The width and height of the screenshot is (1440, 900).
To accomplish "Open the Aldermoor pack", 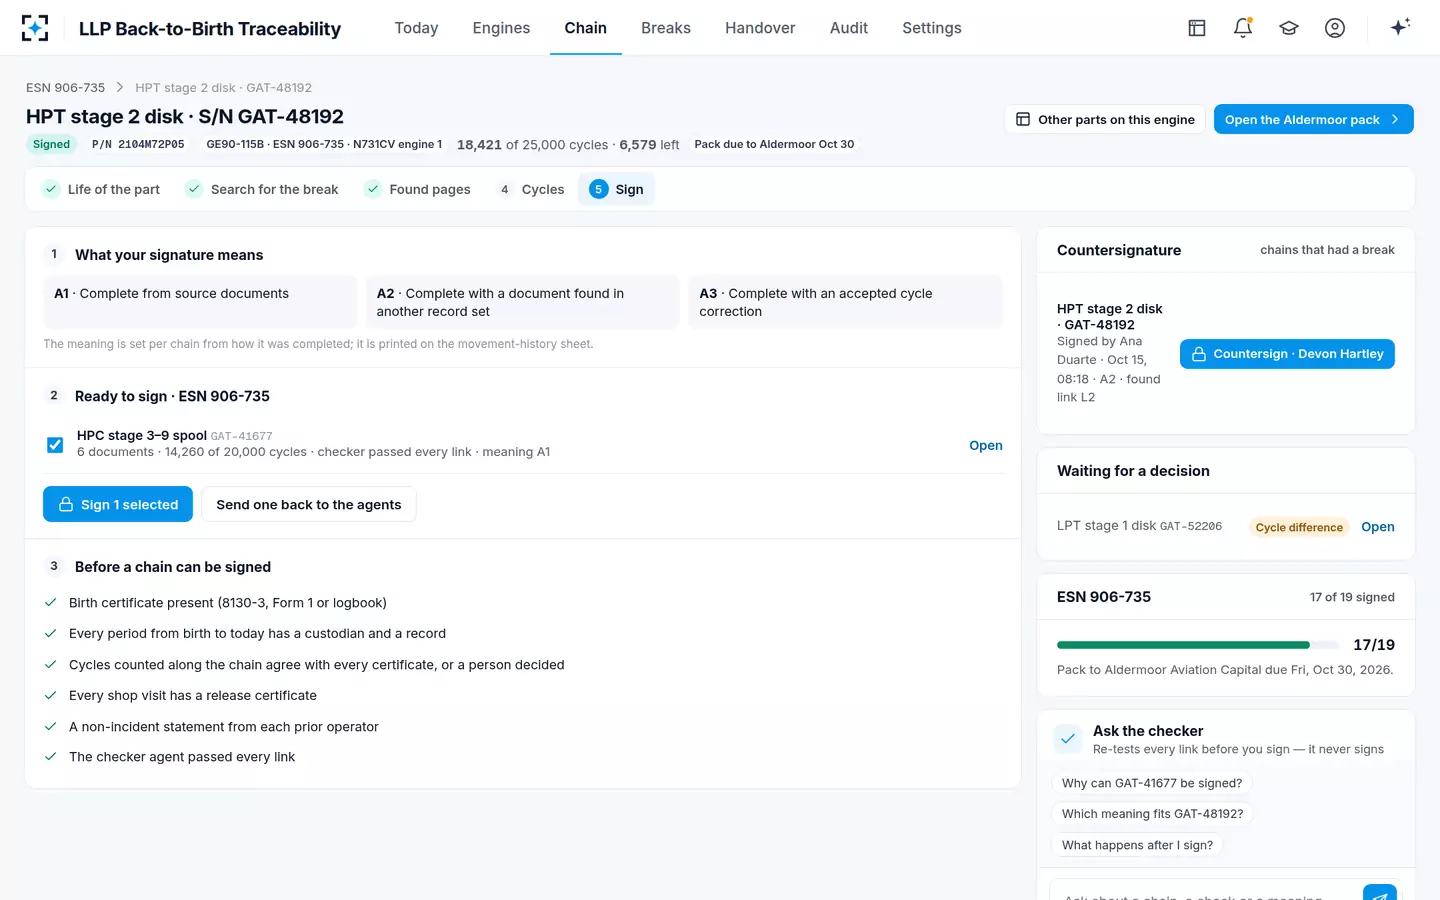I will click(1314, 119).
